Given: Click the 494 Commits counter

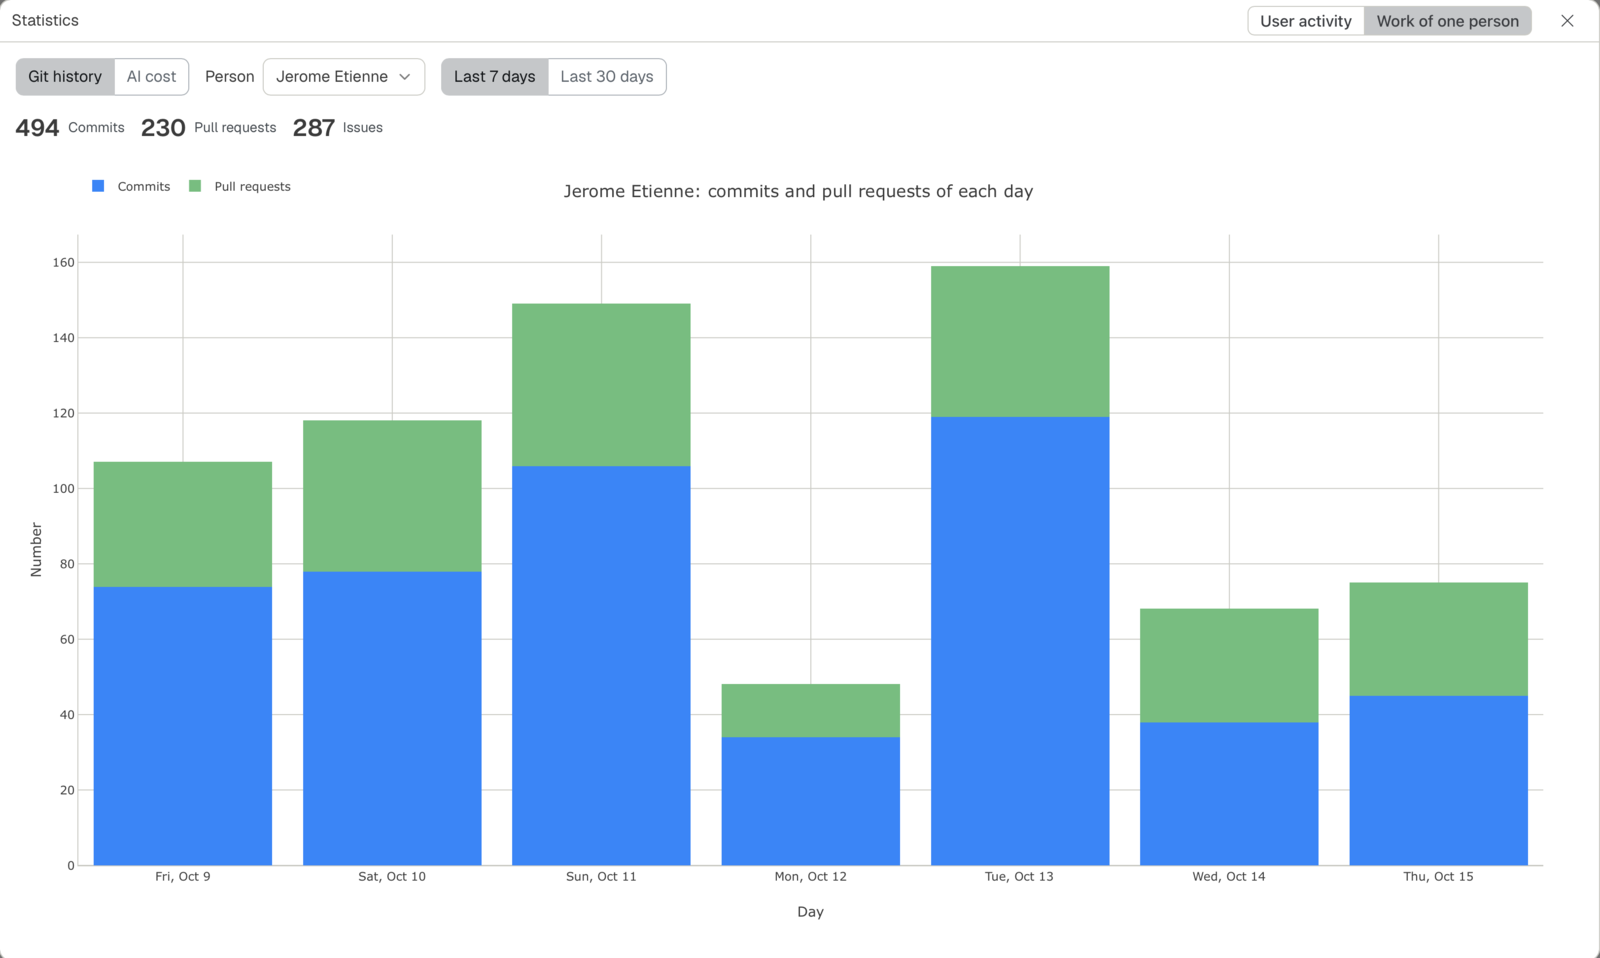Looking at the screenshot, I should [x=70, y=128].
